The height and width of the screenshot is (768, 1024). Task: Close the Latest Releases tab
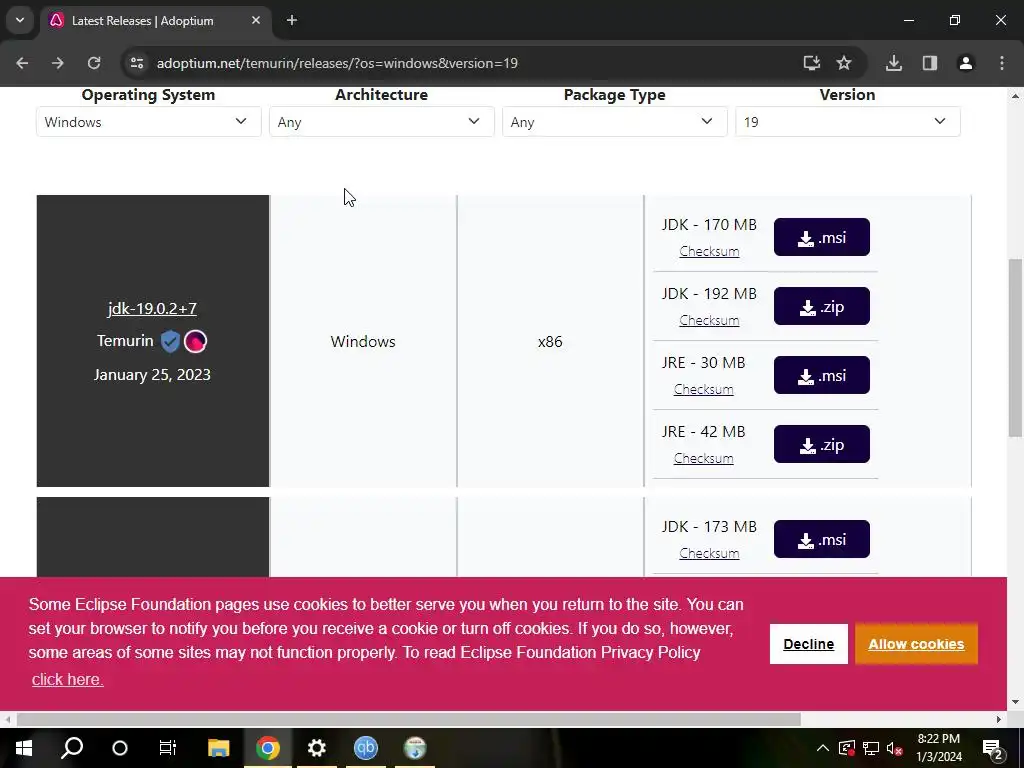pos(256,20)
